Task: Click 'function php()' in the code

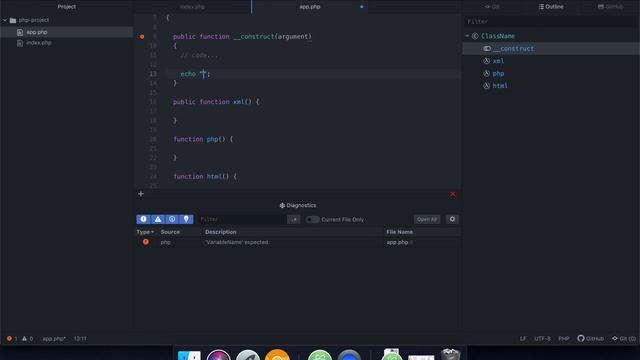Action: coord(199,139)
